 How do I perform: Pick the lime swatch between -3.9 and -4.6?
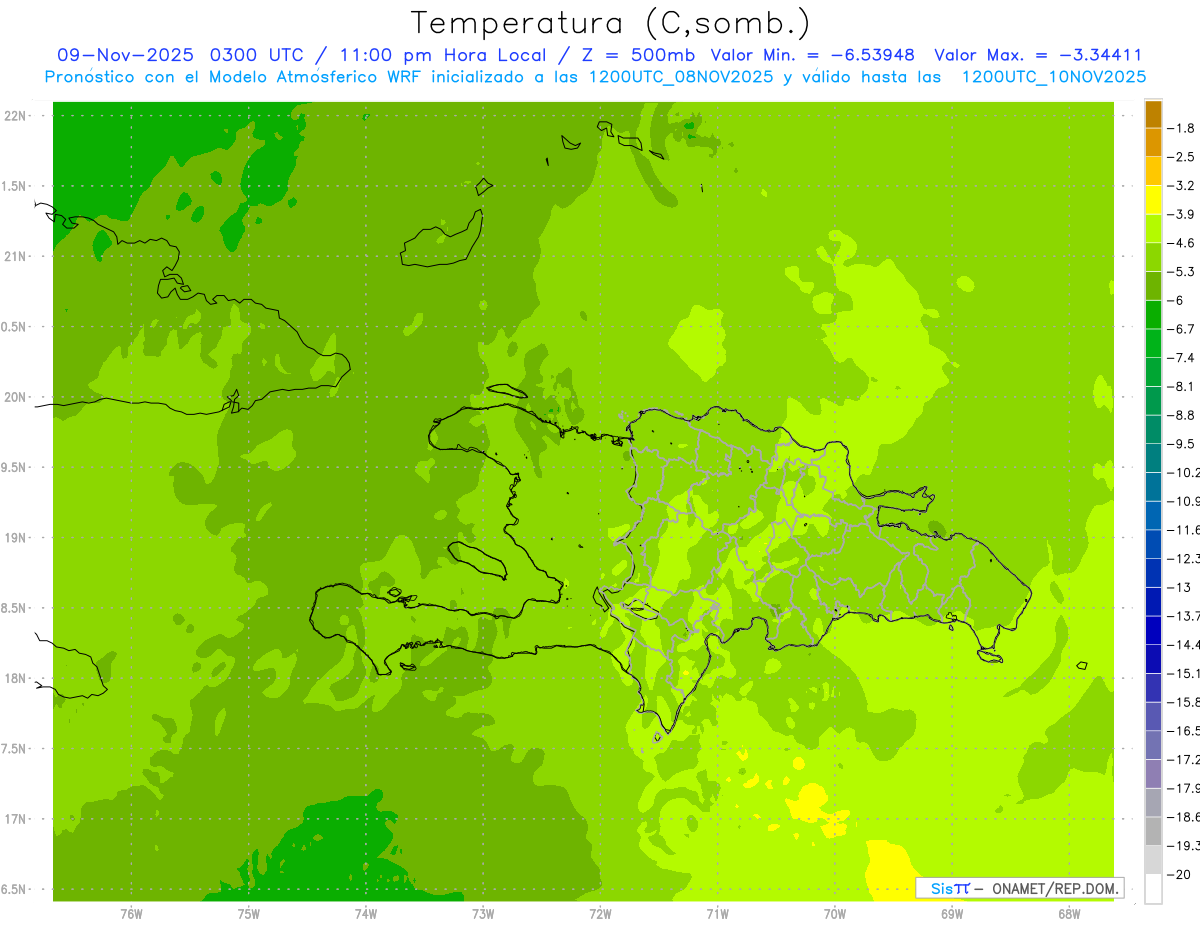1153,228
